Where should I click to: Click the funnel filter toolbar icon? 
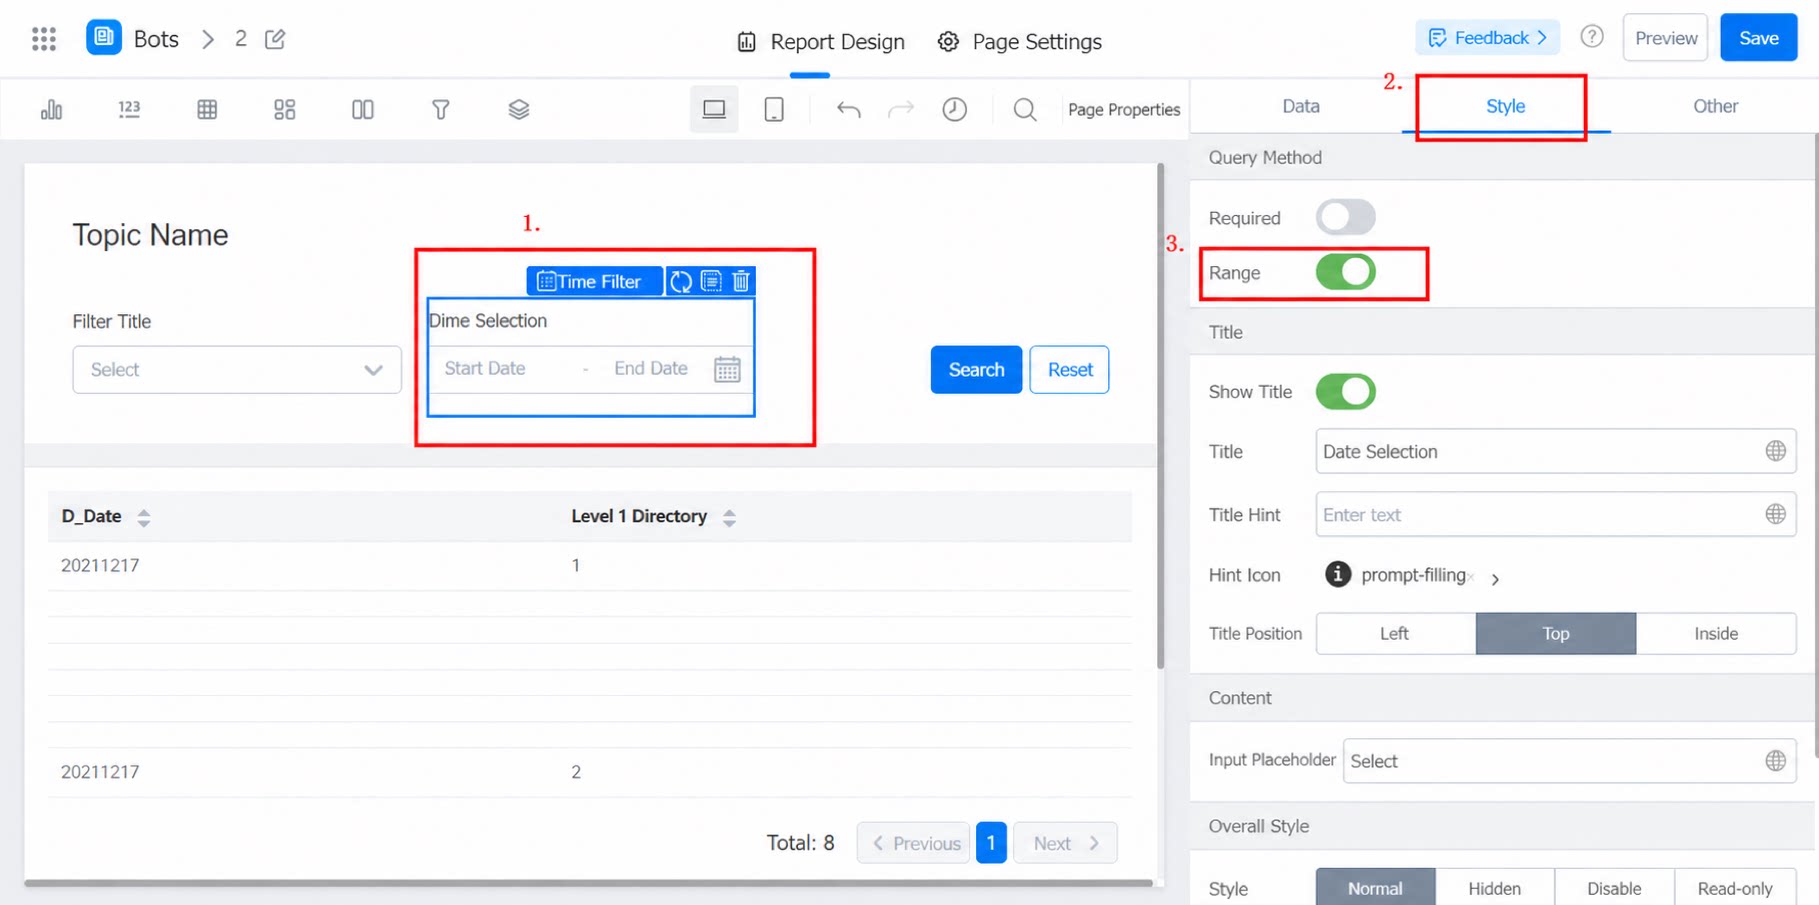(x=440, y=109)
